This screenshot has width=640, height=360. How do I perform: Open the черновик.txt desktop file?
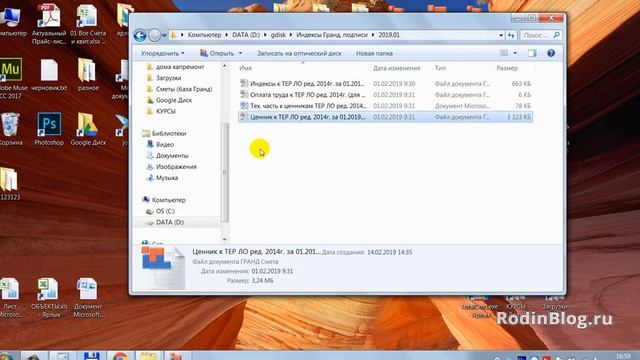(x=49, y=75)
